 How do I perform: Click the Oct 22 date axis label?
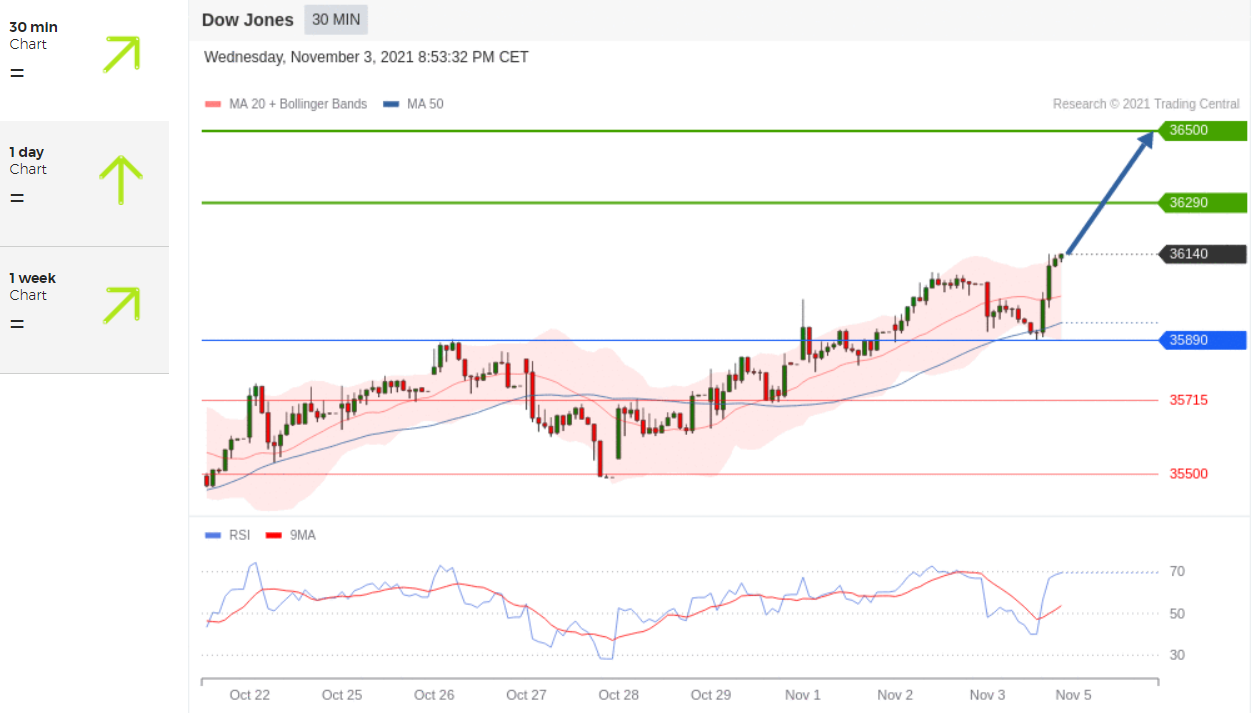[249, 695]
